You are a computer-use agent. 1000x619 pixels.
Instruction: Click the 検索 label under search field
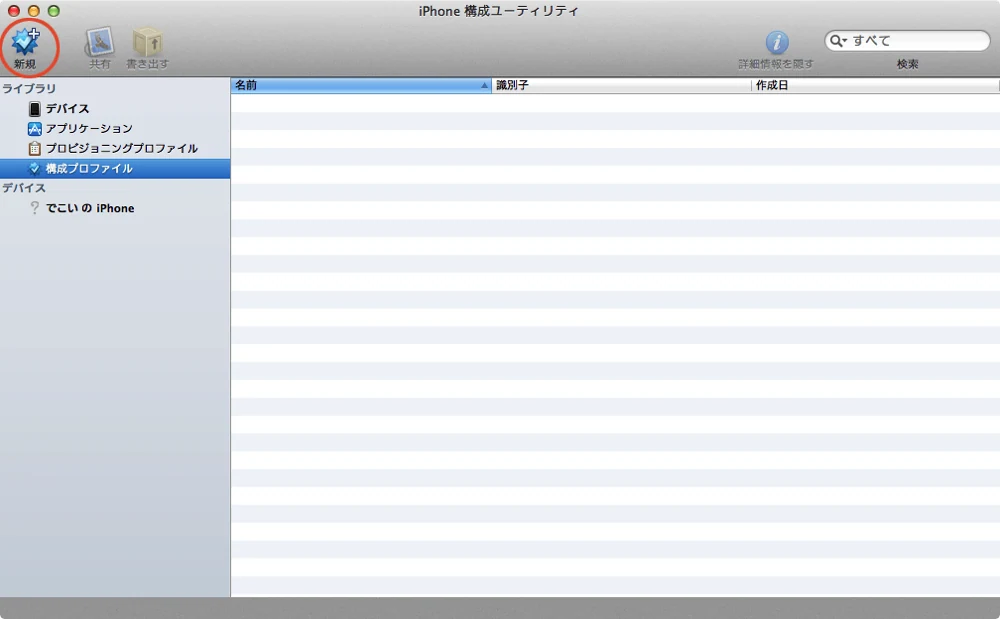click(x=907, y=64)
